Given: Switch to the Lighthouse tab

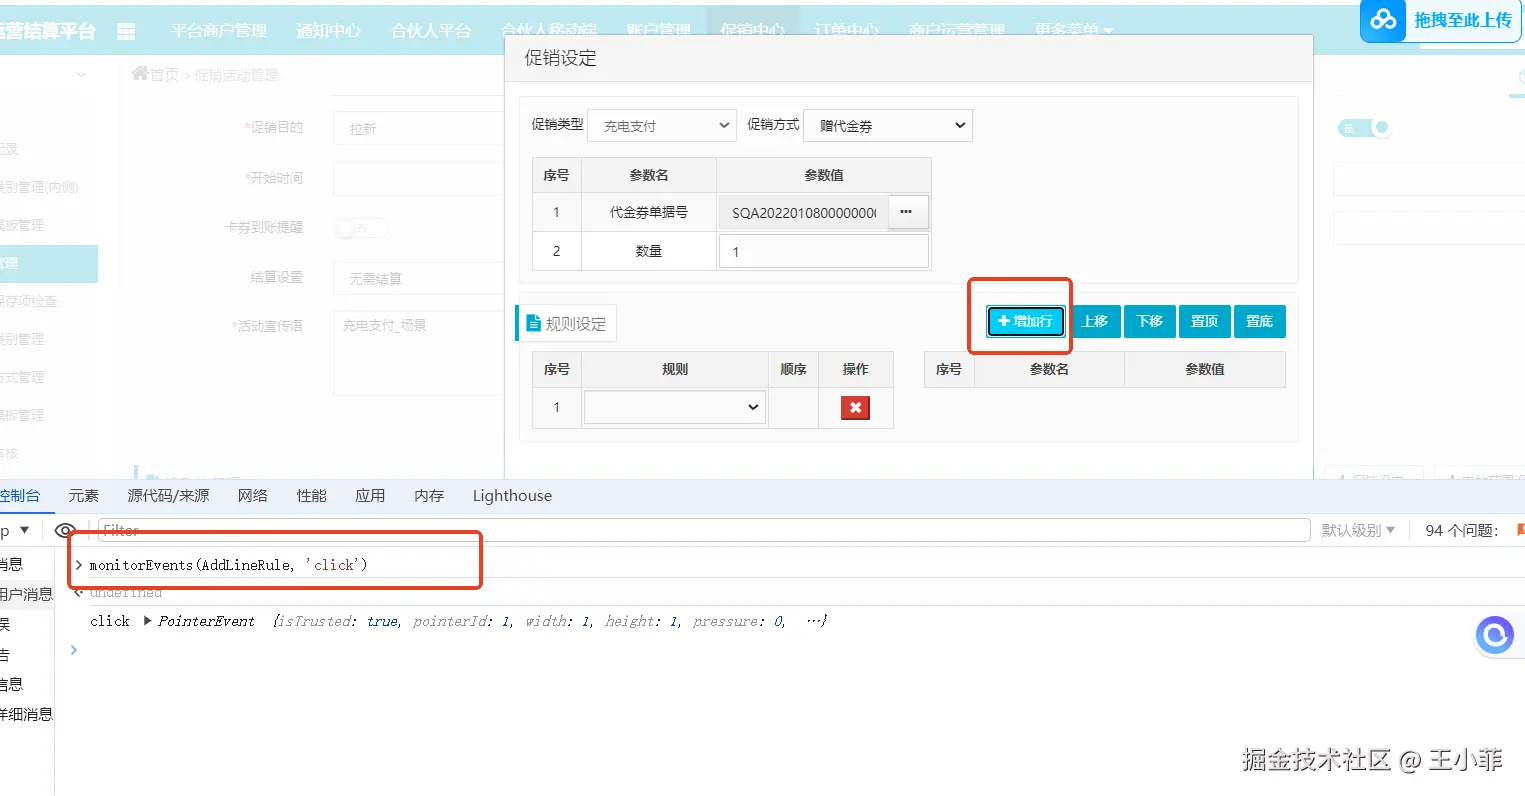Looking at the screenshot, I should (512, 496).
